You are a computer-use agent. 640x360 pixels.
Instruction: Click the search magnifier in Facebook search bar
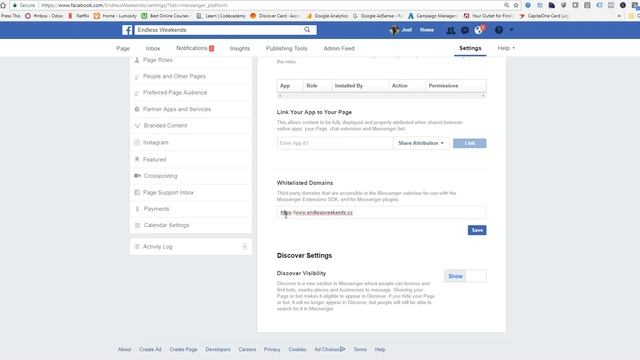point(307,30)
